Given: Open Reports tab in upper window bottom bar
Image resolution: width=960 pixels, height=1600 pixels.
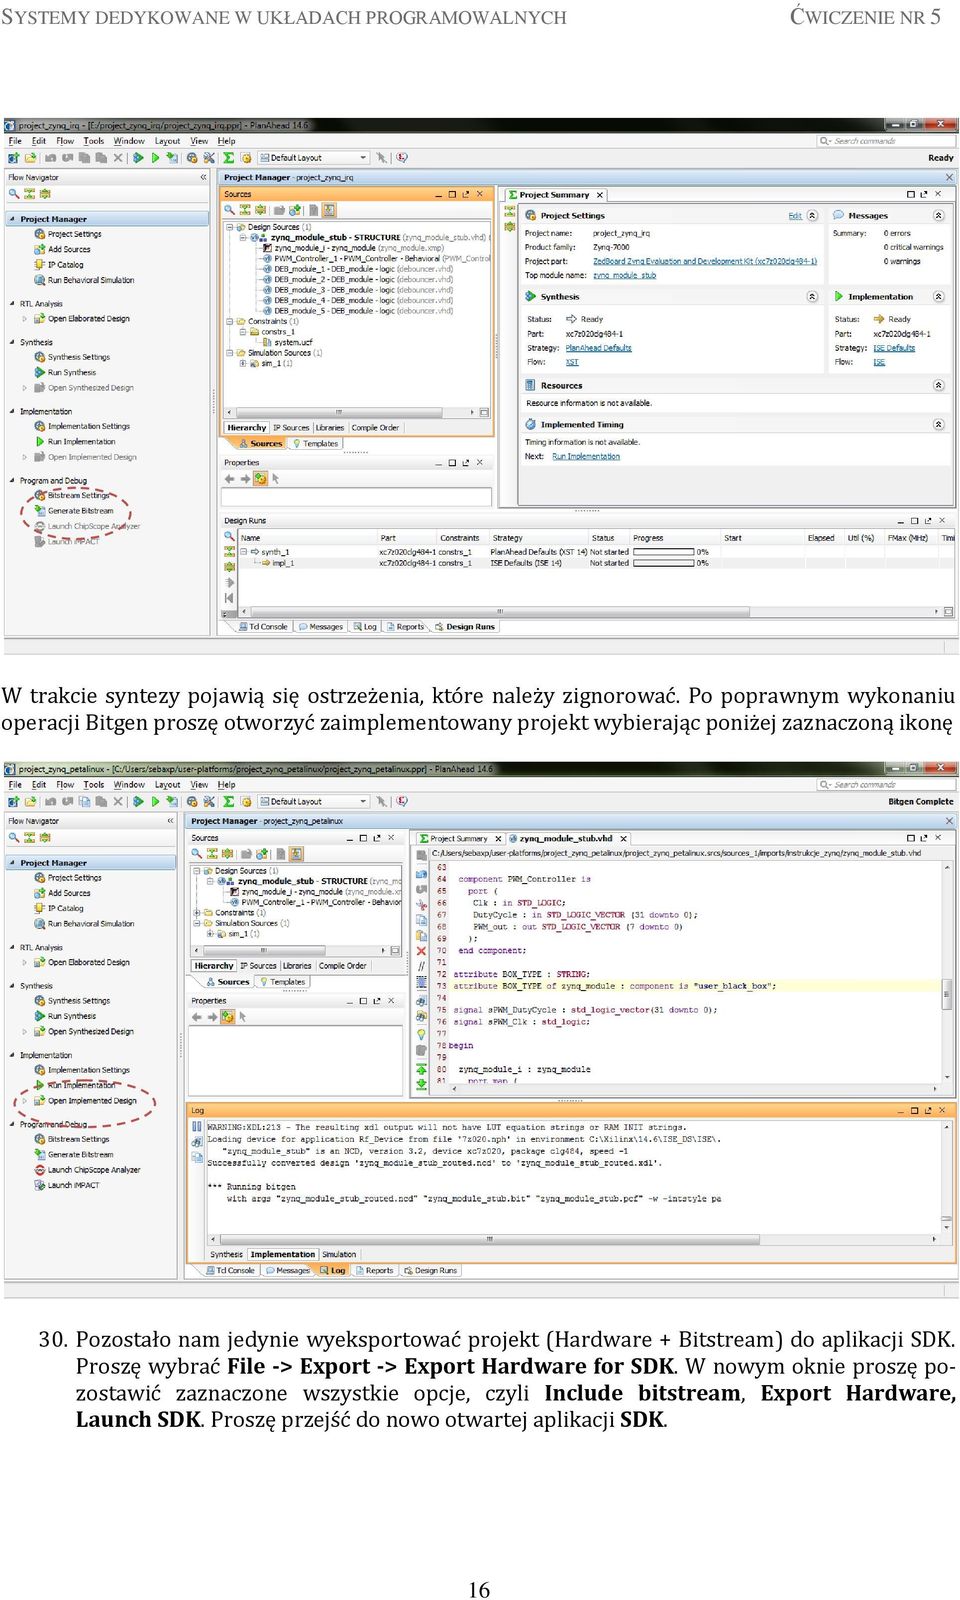Looking at the screenshot, I should click(x=405, y=627).
